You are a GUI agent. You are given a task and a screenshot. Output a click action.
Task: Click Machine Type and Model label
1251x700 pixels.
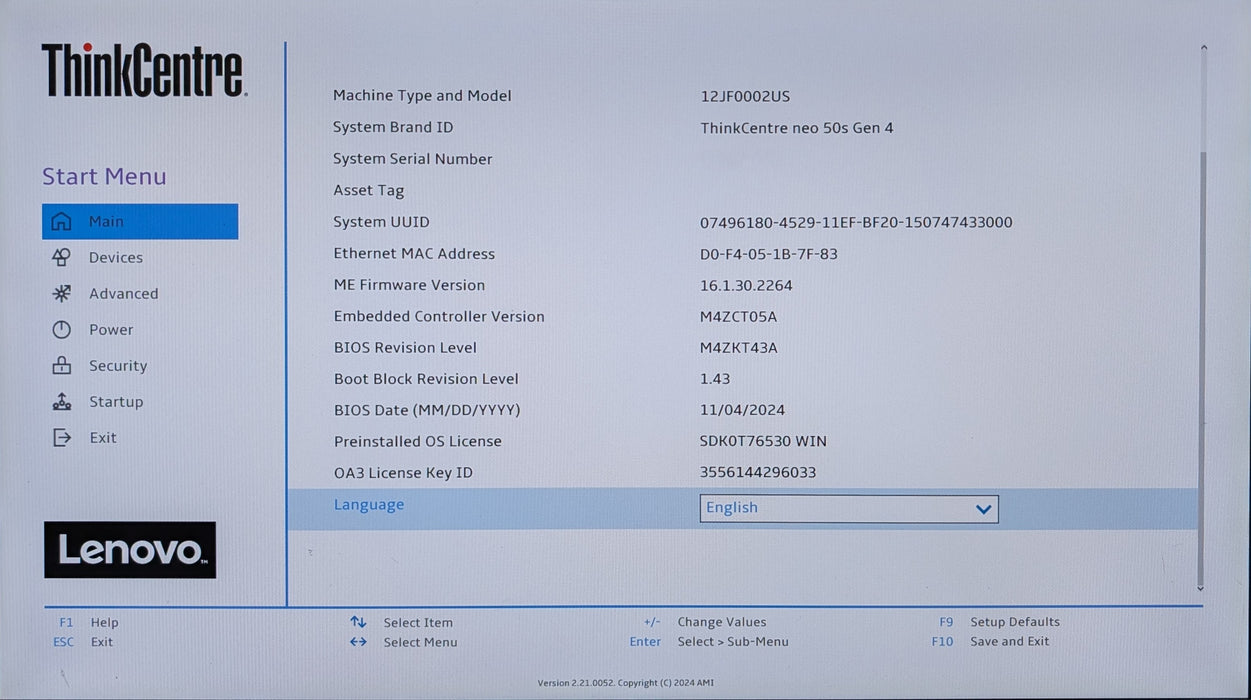[x=422, y=96]
